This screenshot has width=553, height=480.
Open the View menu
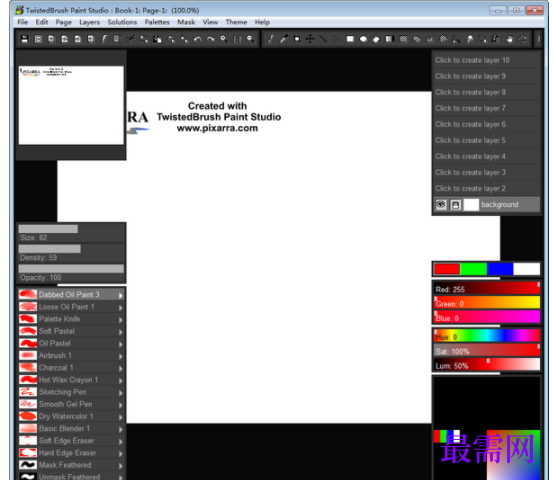coord(210,22)
